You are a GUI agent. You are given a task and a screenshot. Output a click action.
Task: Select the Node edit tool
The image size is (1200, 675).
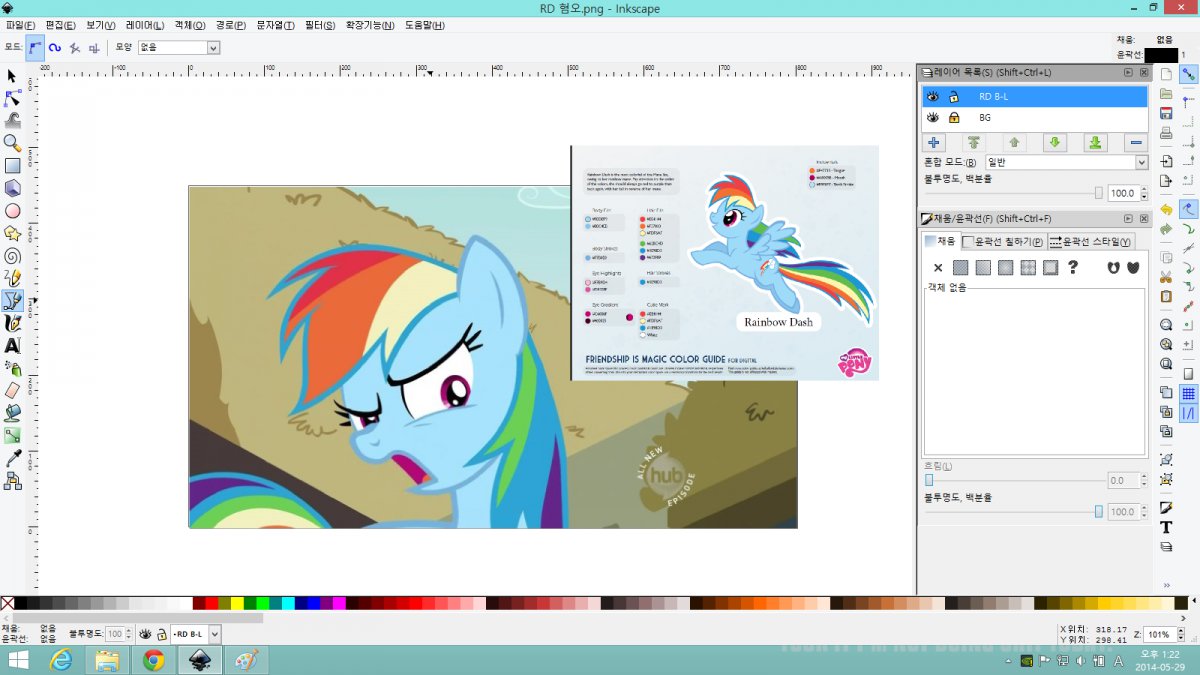[12, 98]
